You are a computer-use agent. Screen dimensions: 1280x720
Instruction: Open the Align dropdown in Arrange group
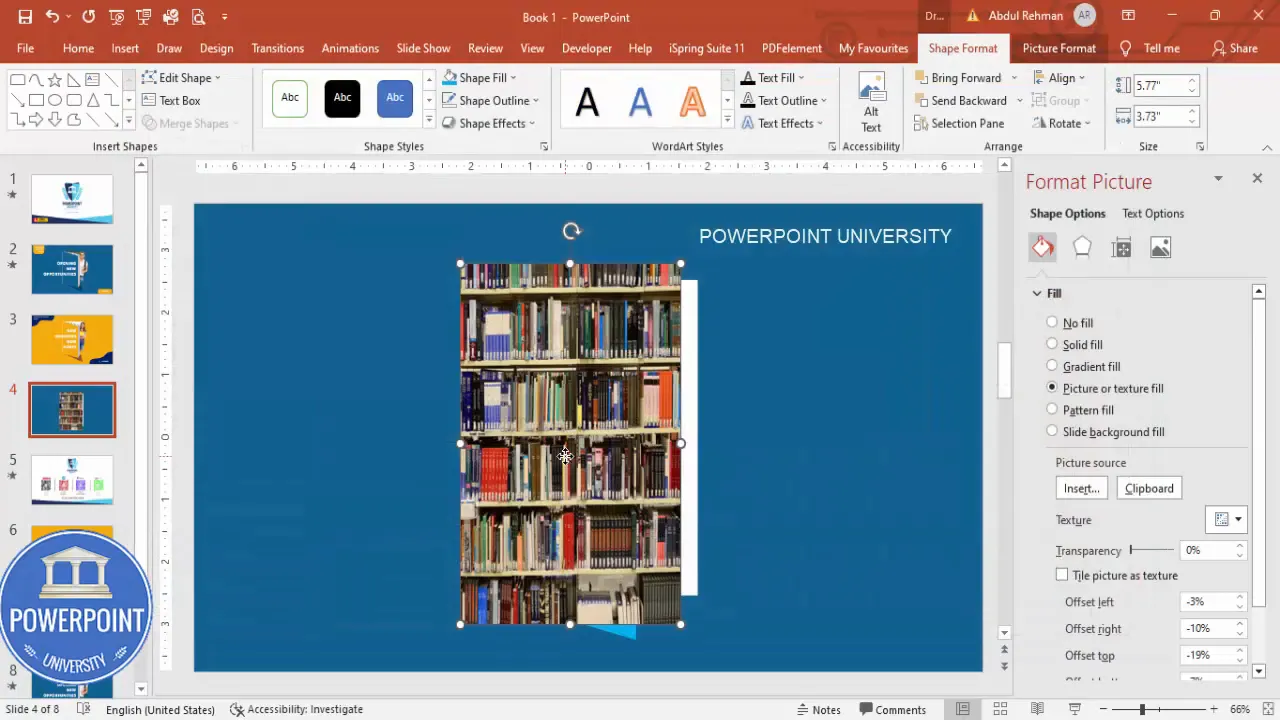tap(1059, 78)
